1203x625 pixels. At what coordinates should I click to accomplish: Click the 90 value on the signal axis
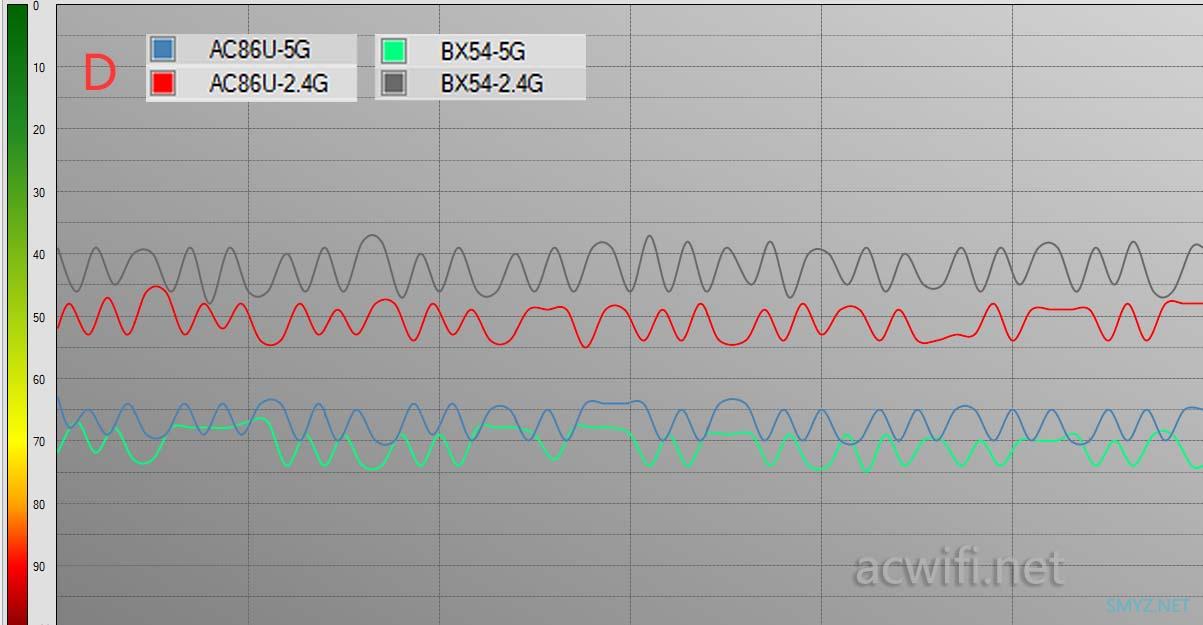(x=39, y=567)
